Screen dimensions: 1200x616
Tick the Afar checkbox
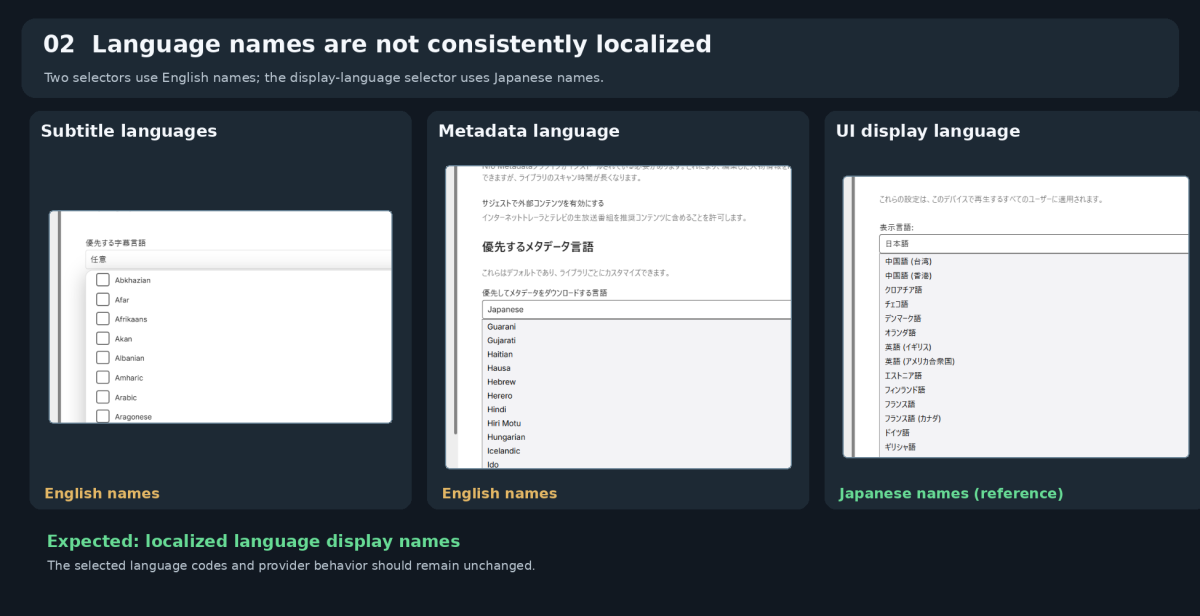tap(103, 299)
